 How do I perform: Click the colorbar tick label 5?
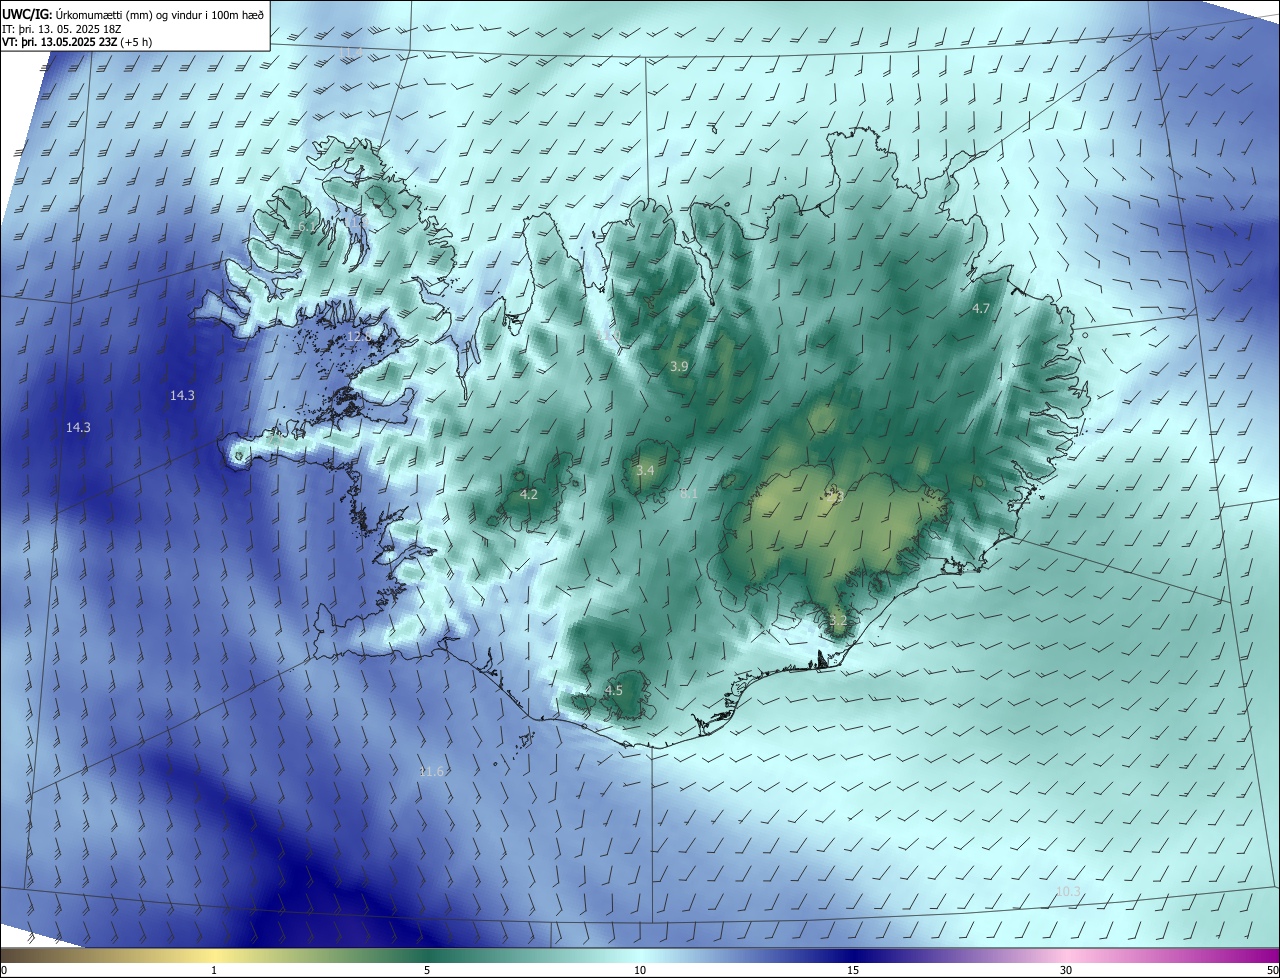(x=427, y=970)
